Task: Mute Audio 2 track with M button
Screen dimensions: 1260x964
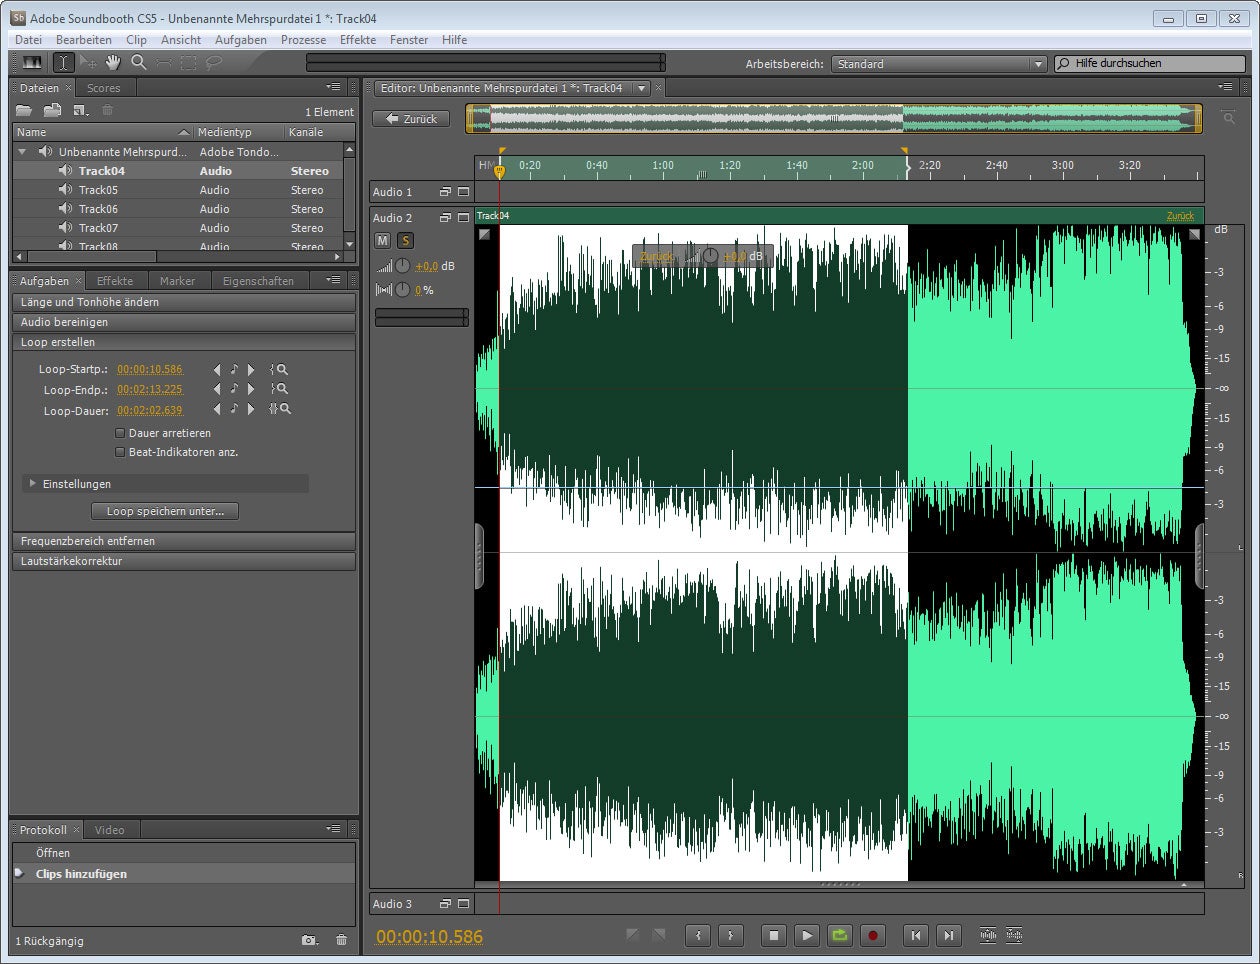Action: click(382, 240)
